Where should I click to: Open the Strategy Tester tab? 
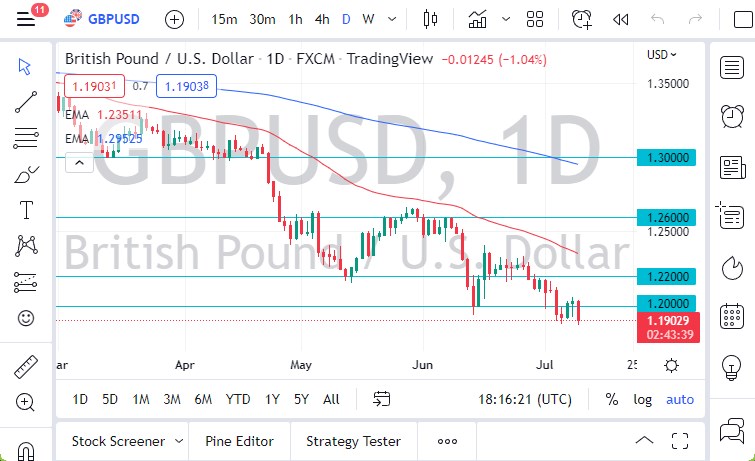(353, 441)
